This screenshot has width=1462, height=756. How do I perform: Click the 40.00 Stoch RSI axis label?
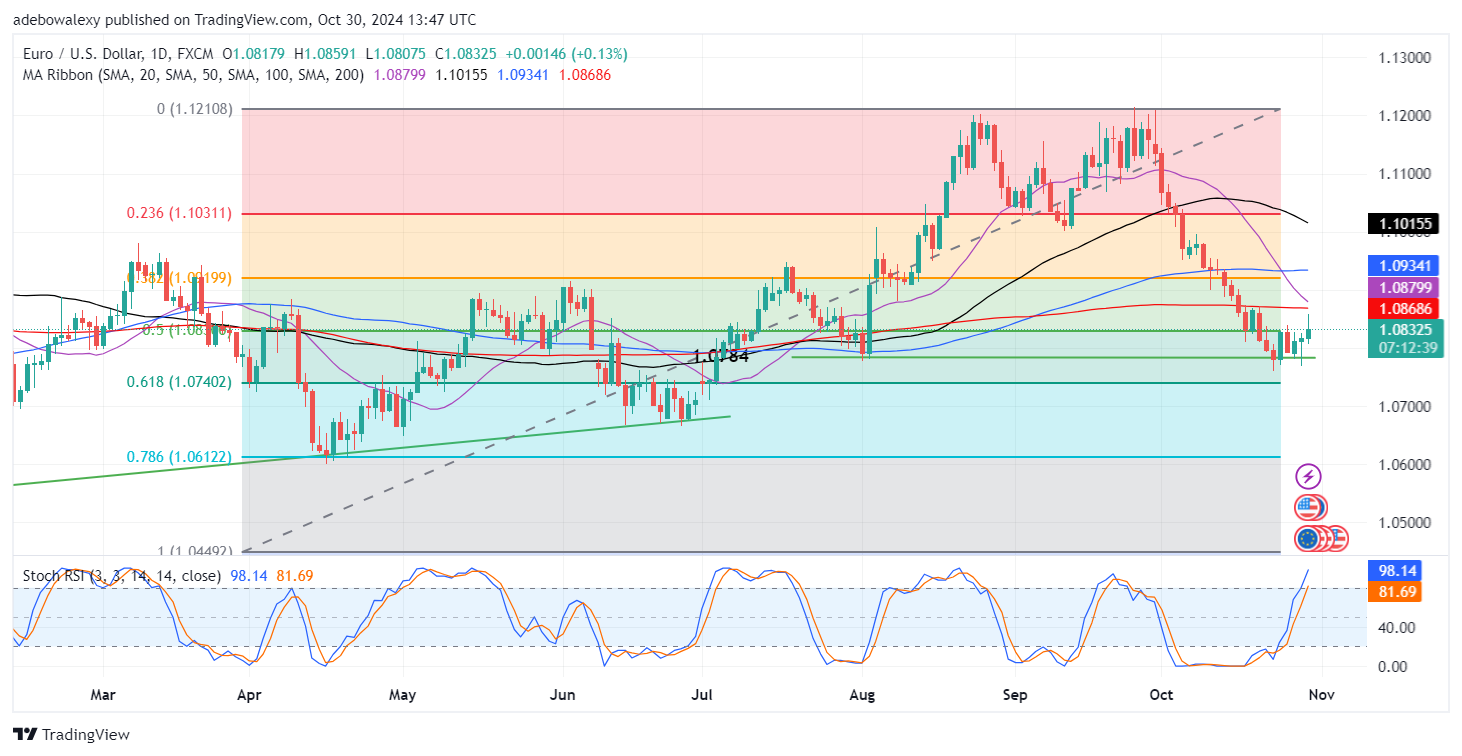coord(1397,628)
